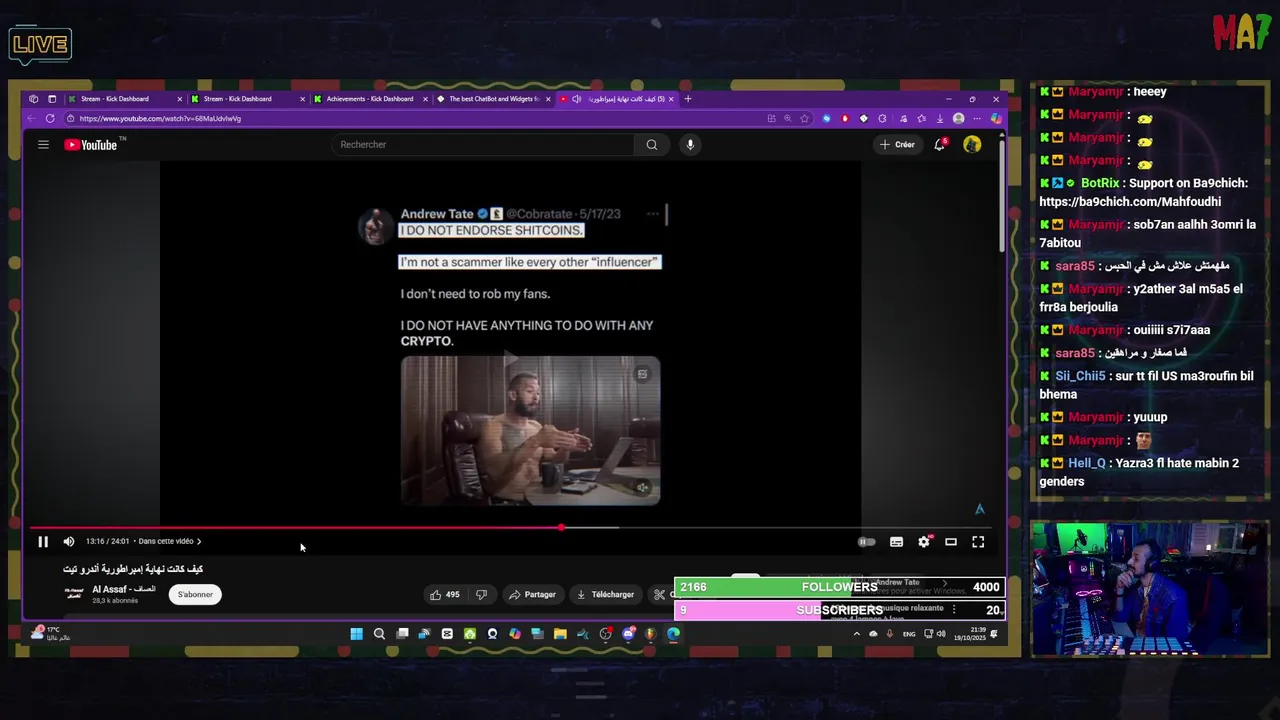This screenshot has height=720, width=1280.
Task: Click BotRix username in chat
Action: point(1100,184)
